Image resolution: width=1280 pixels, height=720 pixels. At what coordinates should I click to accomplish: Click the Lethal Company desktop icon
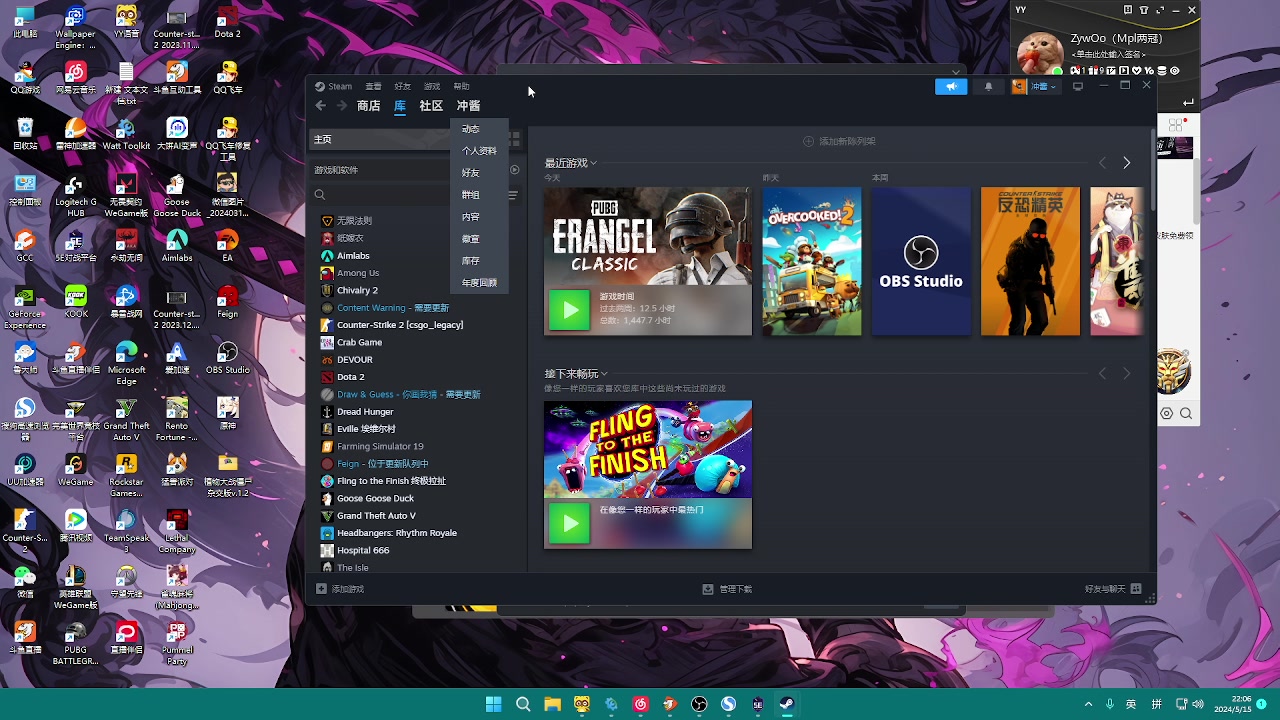point(177,531)
